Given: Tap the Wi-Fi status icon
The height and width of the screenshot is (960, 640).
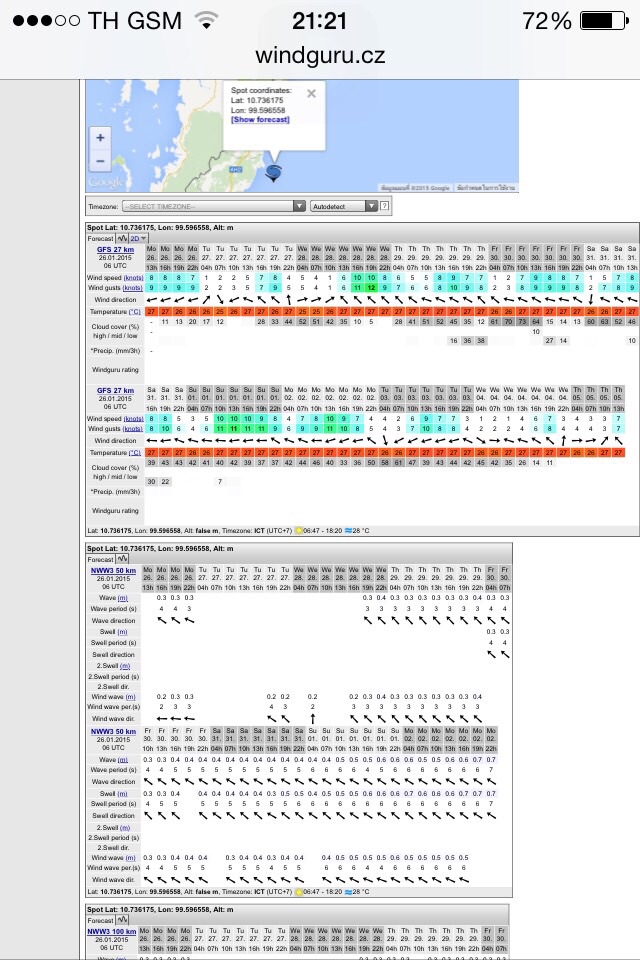Looking at the screenshot, I should (x=207, y=21).
